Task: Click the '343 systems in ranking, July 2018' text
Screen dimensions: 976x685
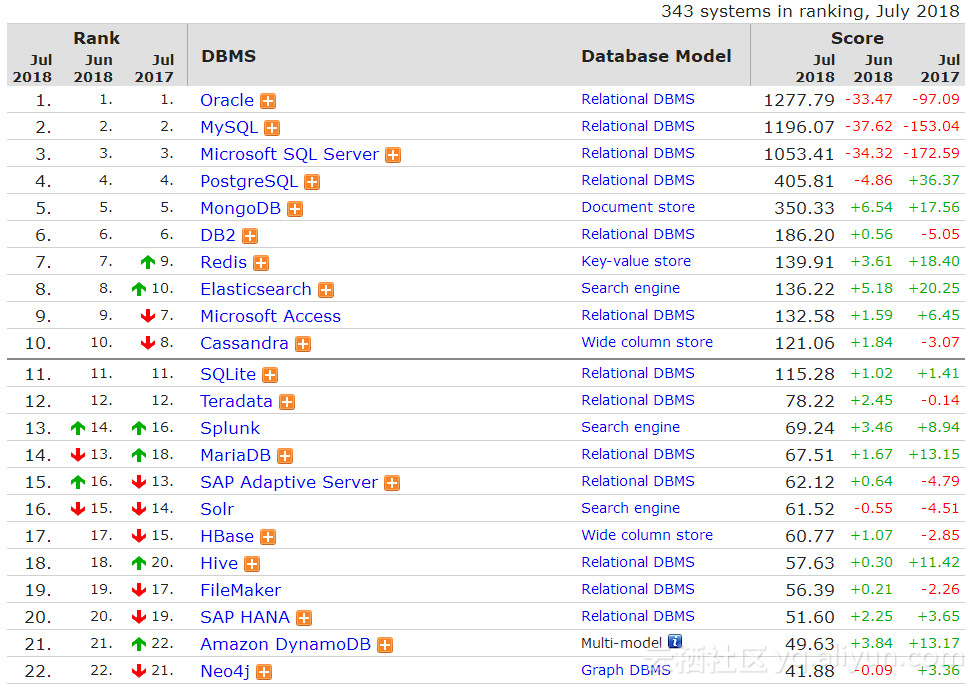Action: pyautogui.click(x=810, y=12)
